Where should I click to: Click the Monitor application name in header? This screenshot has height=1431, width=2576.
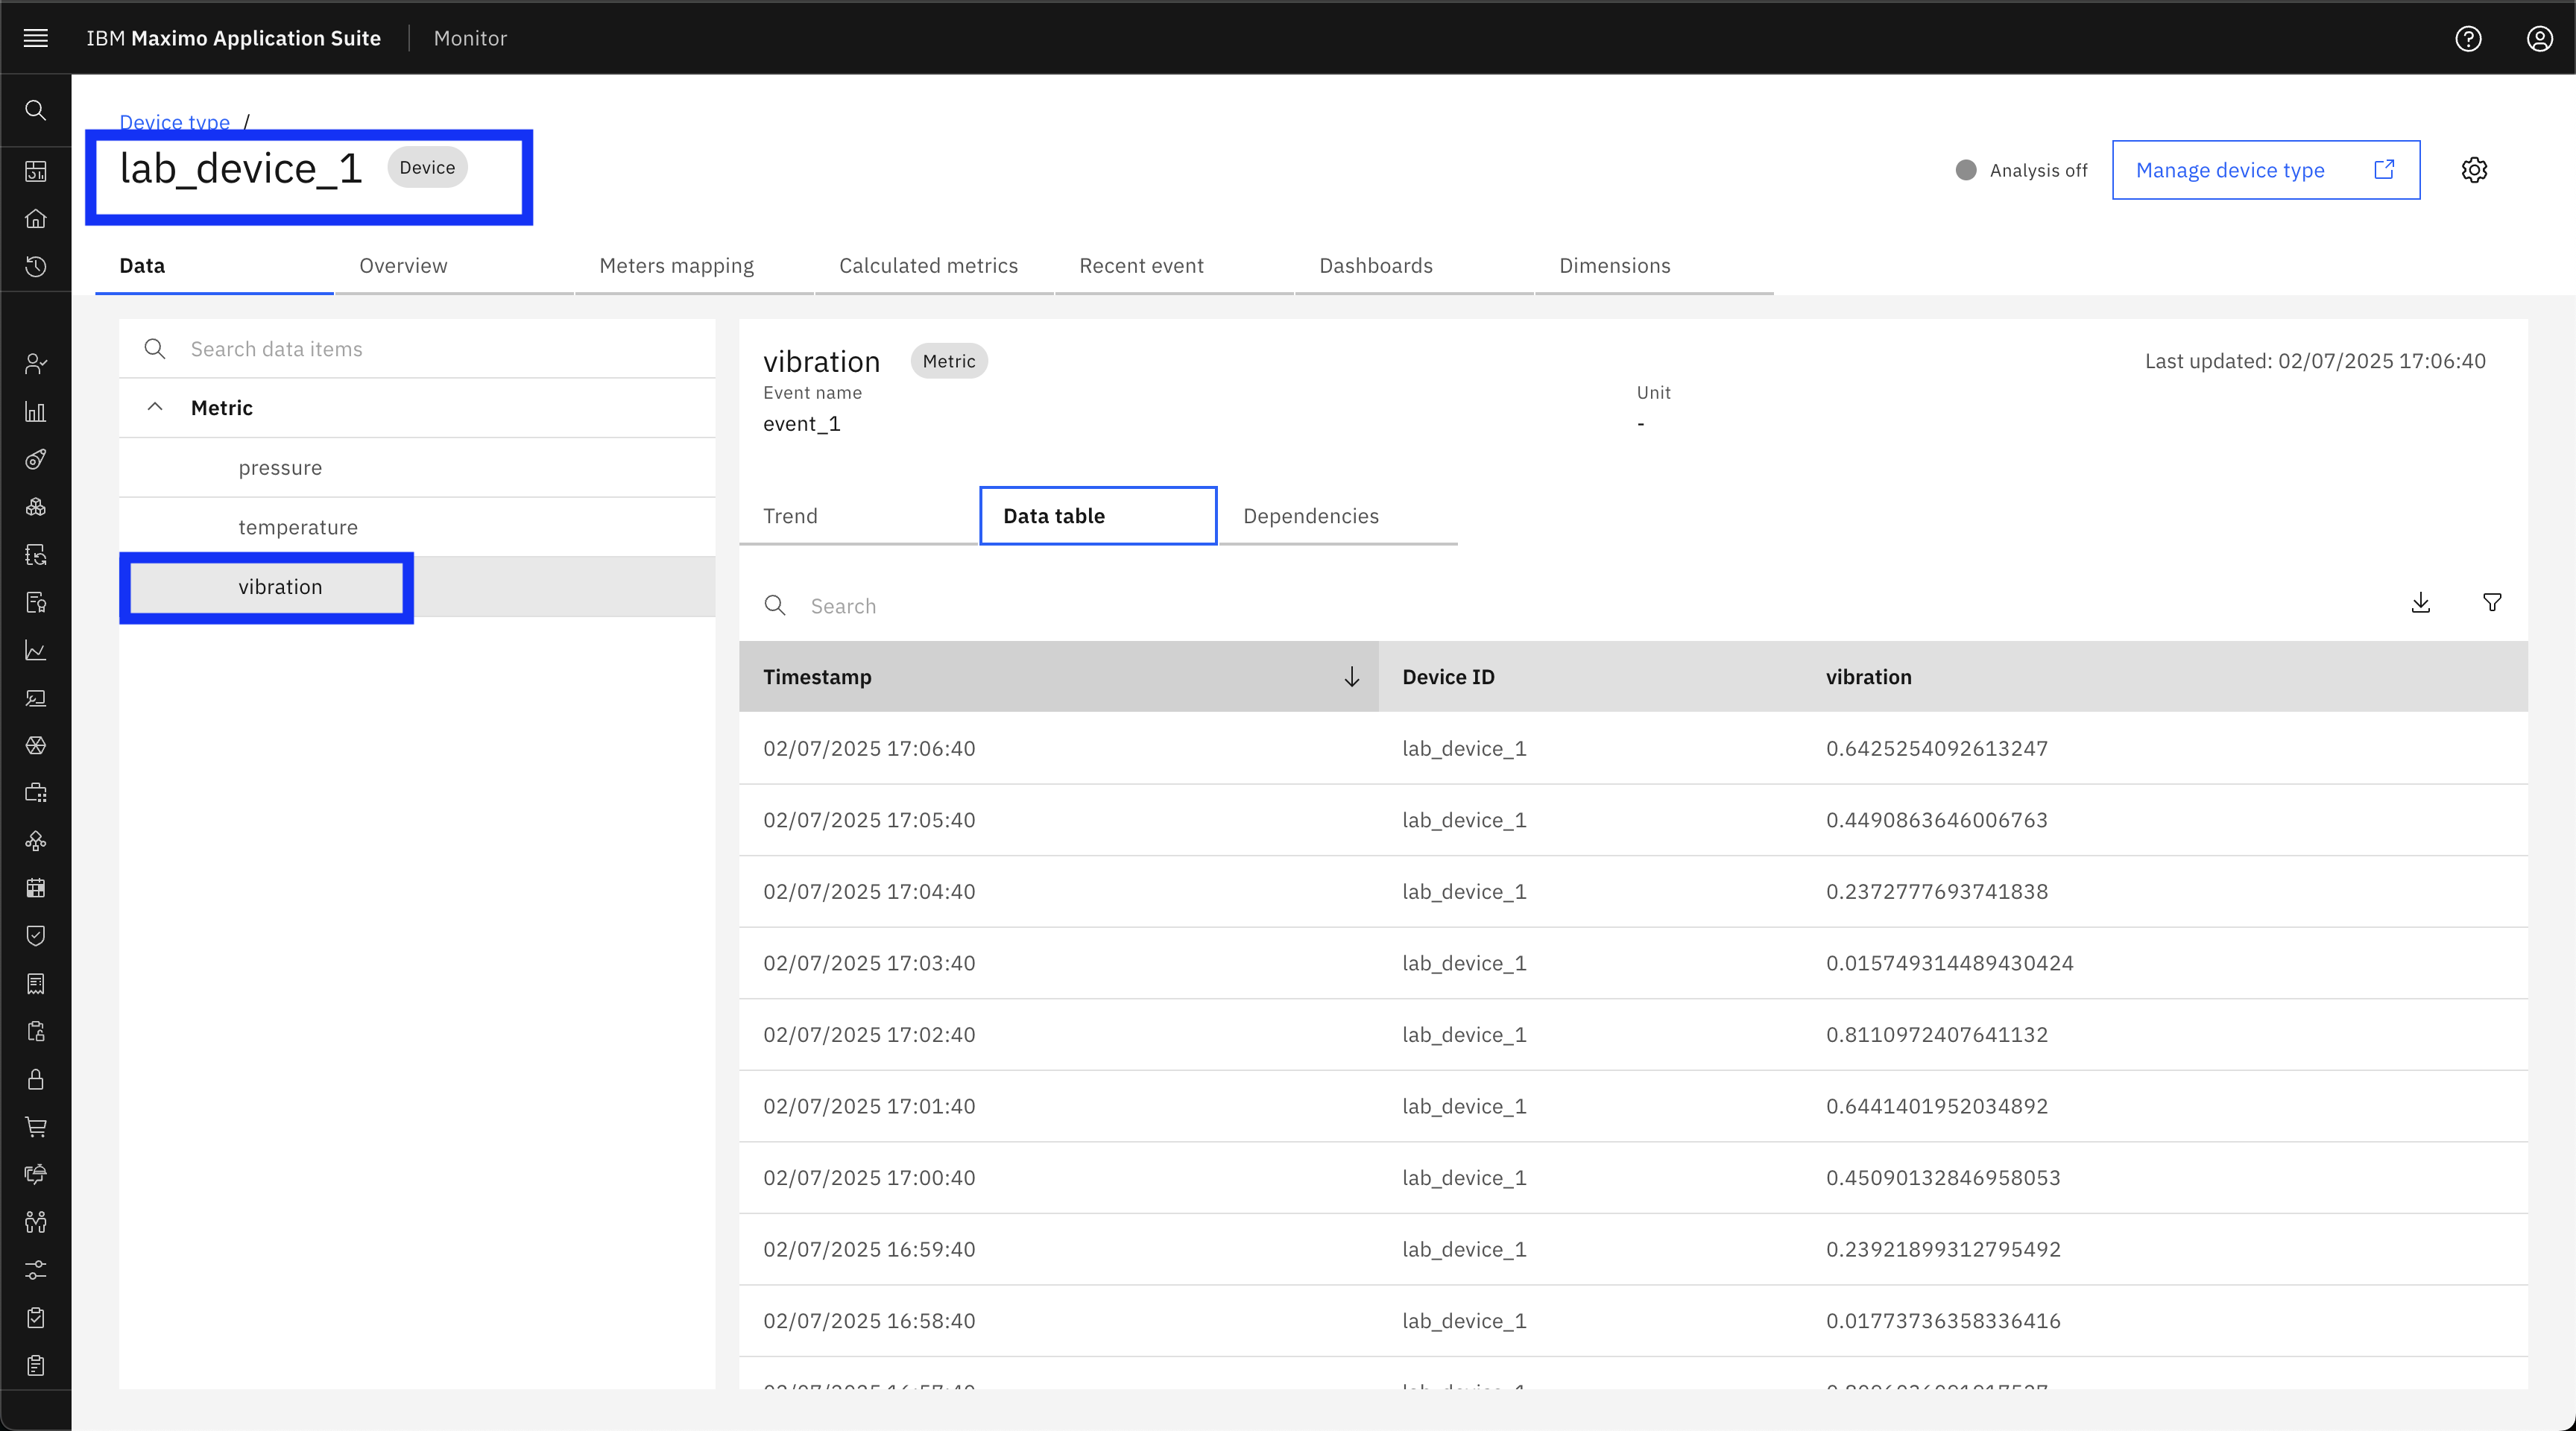coord(470,38)
